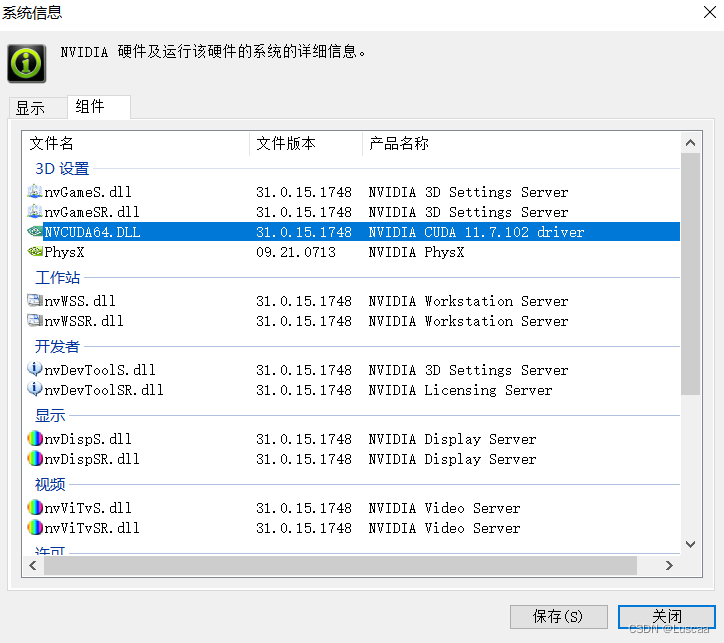Click NVIDIA CUDA 11.7.102 driver text
Image resolution: width=724 pixels, height=643 pixels.
[x=476, y=232]
